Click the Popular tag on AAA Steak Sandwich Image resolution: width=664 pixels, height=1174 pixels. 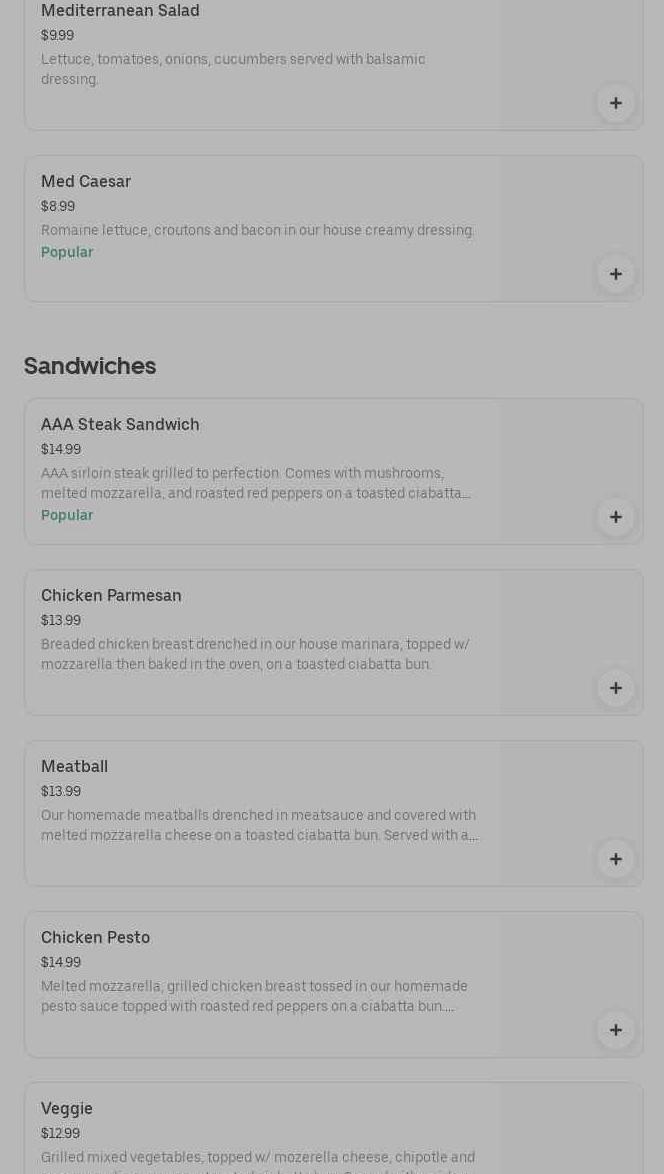(67, 516)
